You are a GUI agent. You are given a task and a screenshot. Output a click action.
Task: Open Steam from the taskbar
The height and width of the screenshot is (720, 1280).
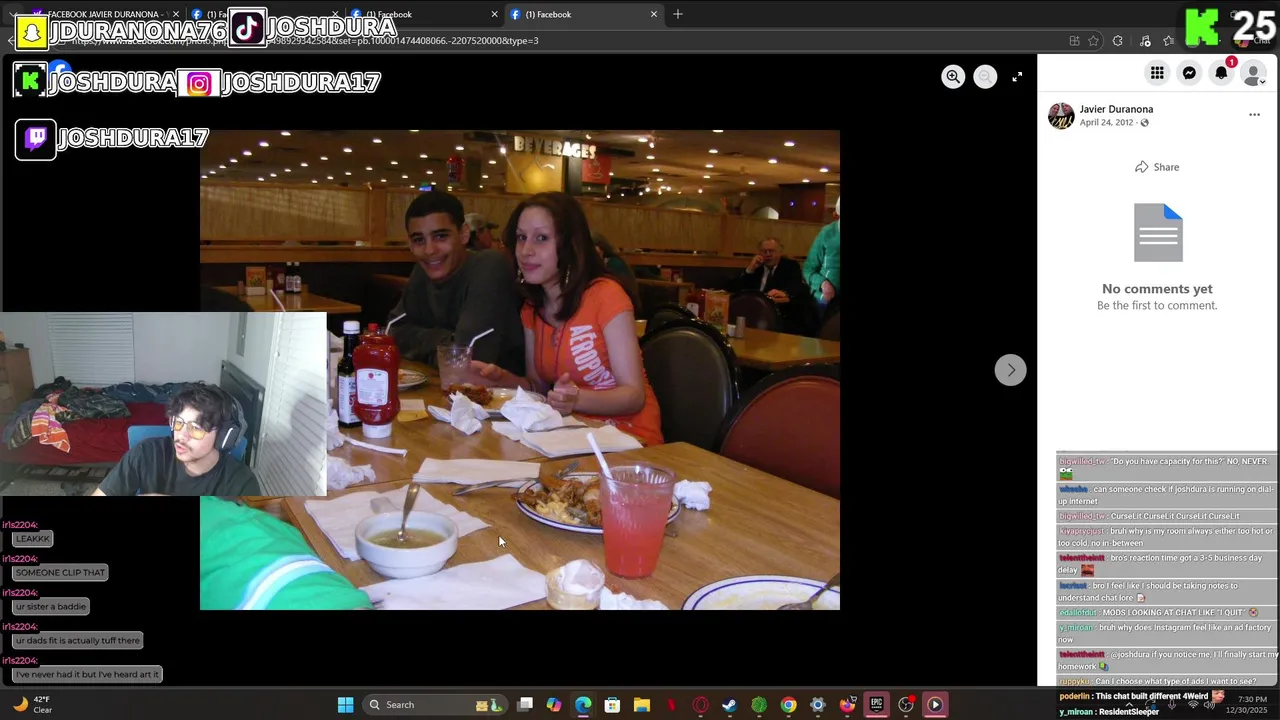click(730, 705)
